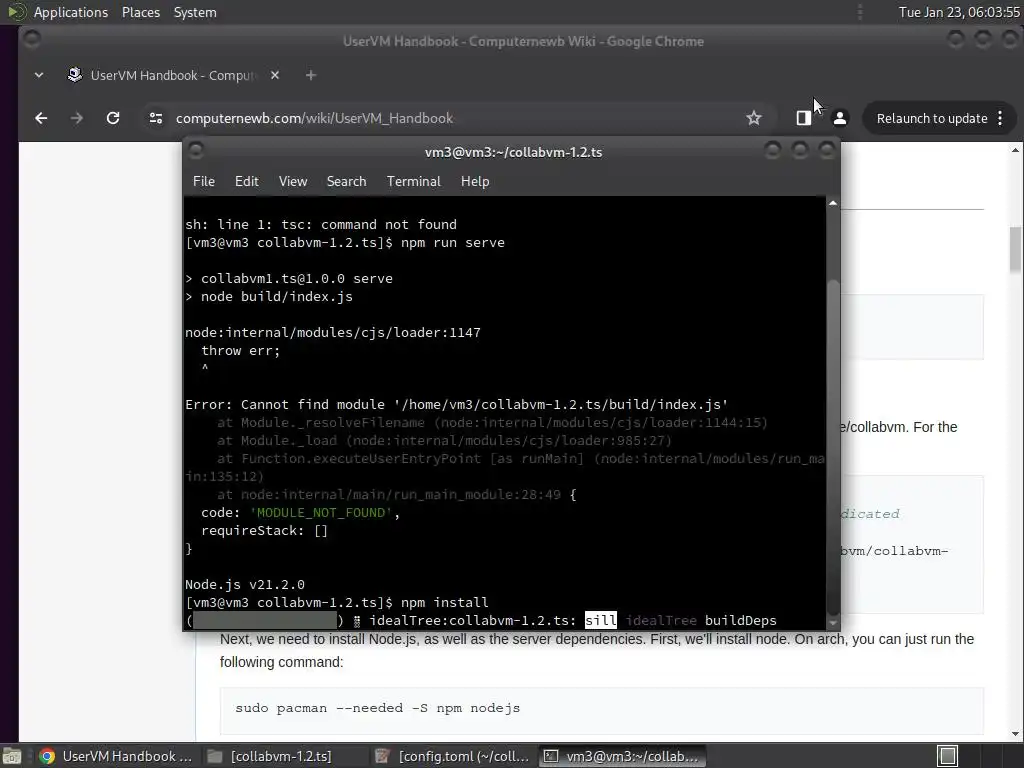
Task: Click the forward navigation arrow in Chrome
Action: 76,118
